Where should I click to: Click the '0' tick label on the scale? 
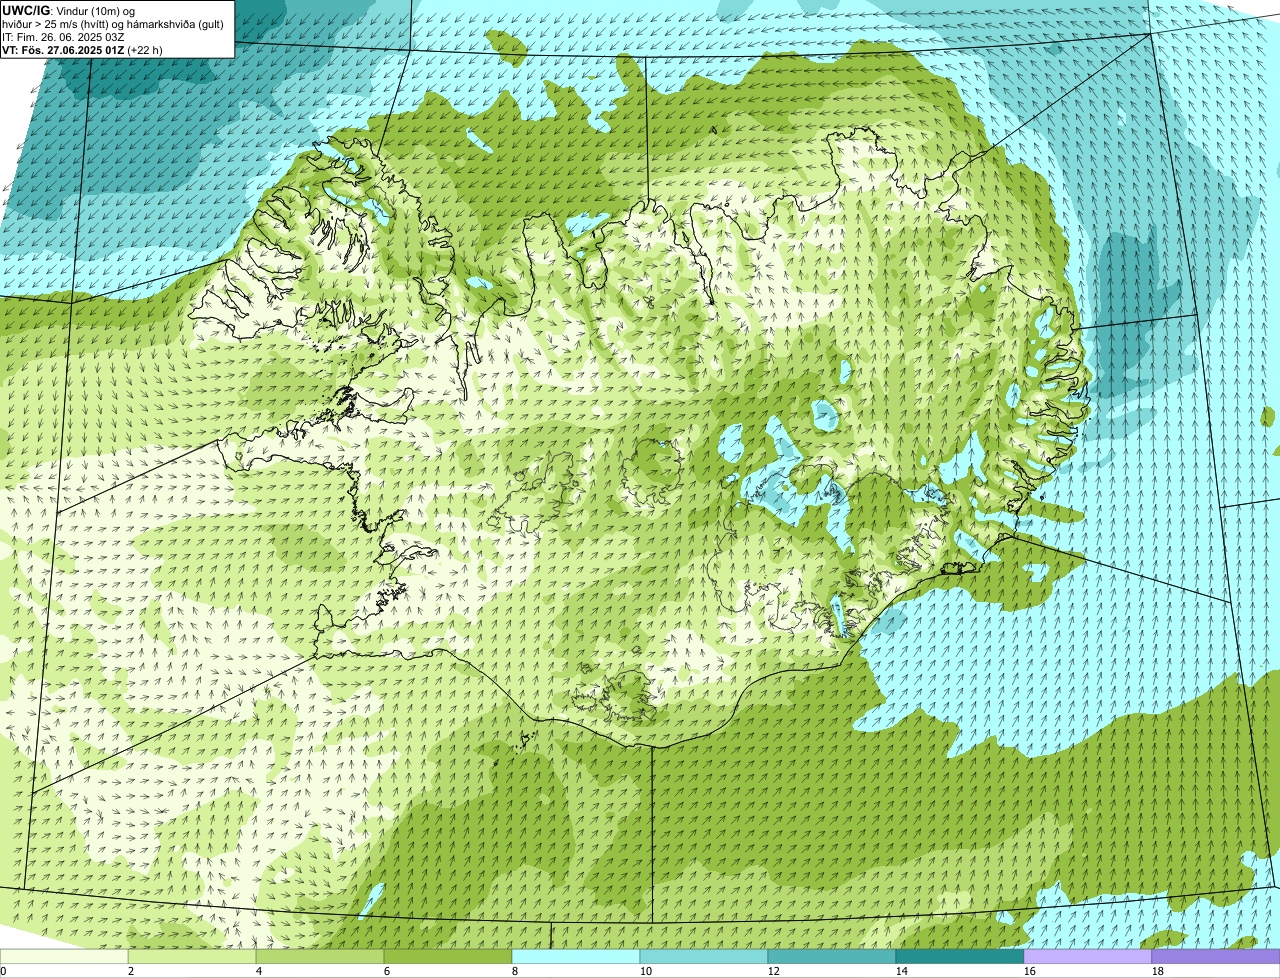coord(4,971)
